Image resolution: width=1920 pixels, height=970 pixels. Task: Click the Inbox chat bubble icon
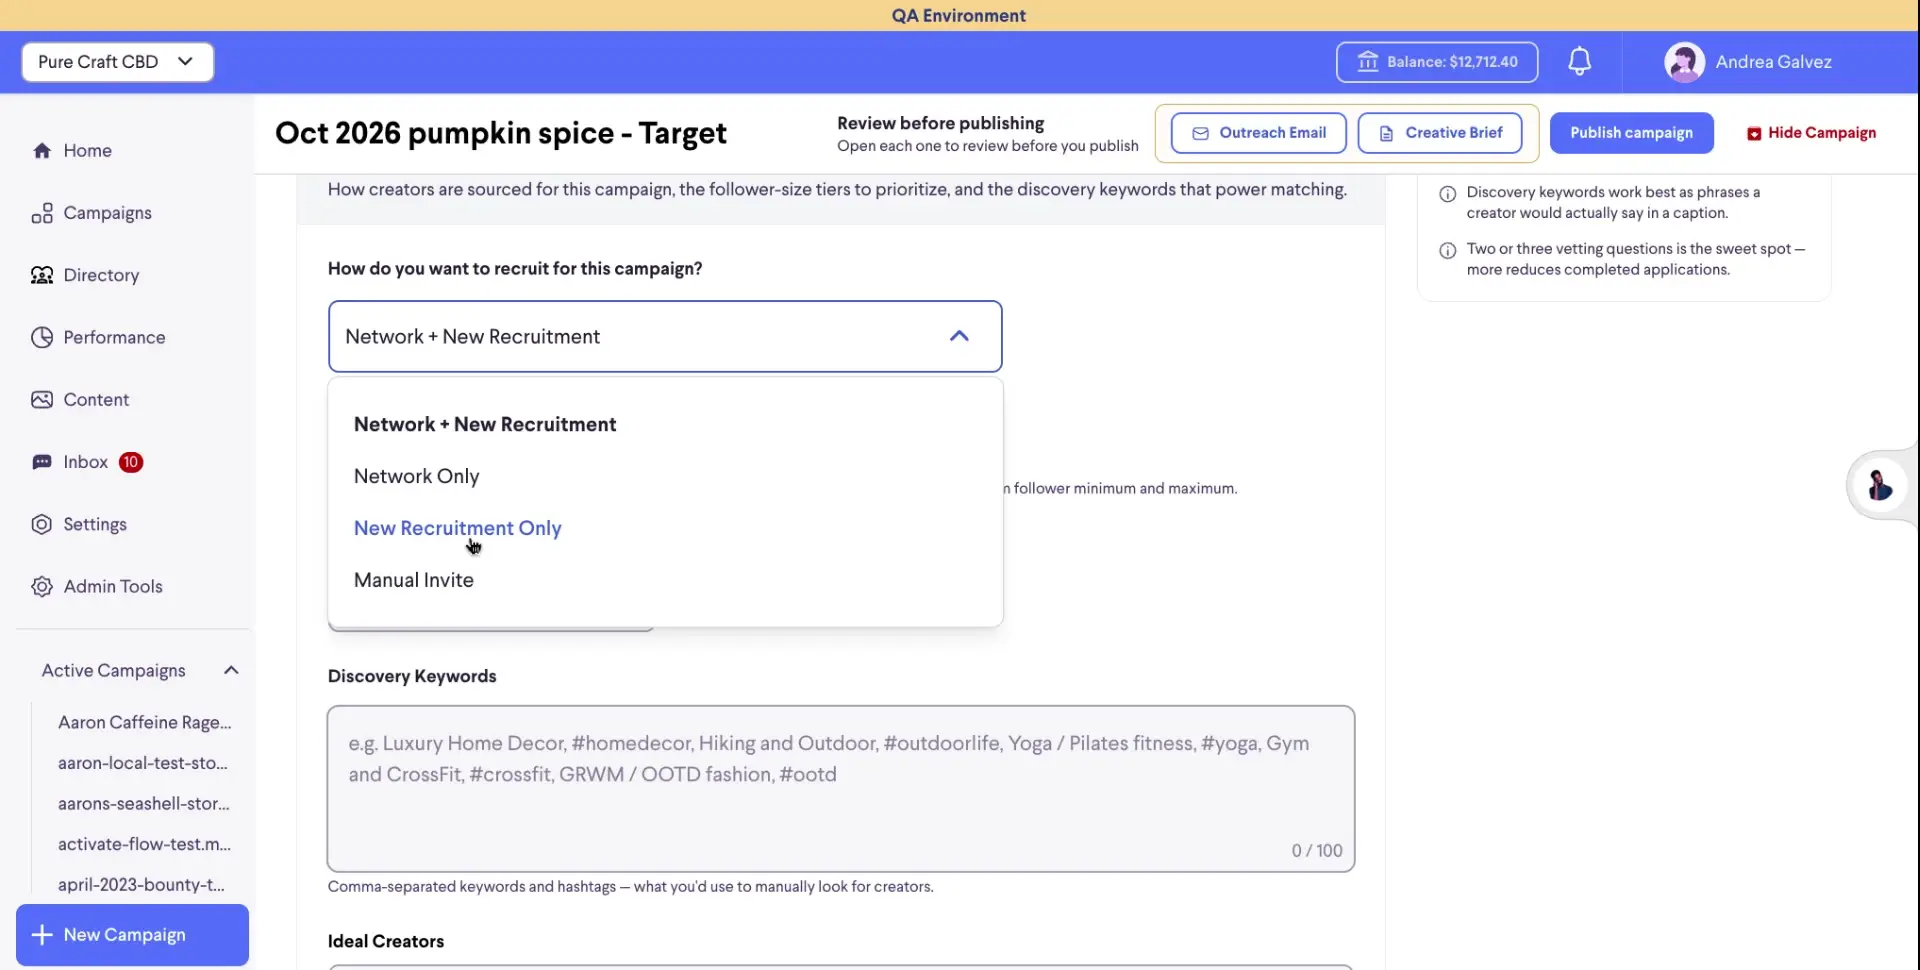(42, 462)
